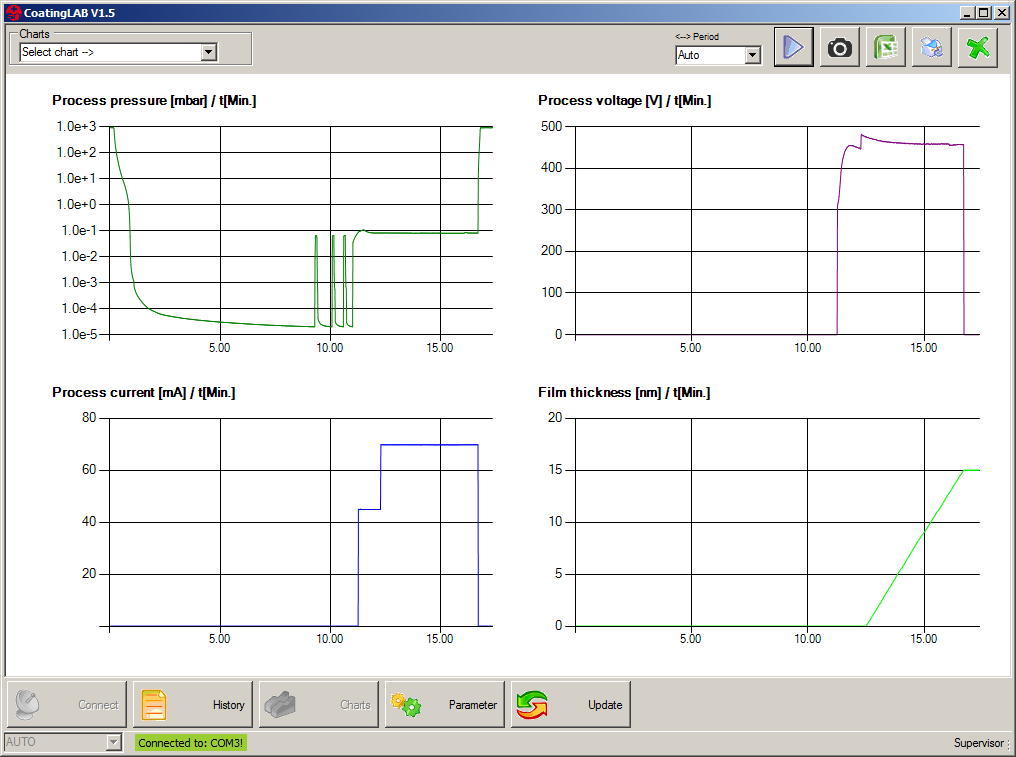Click the satellite dish Connect icon
The height and width of the screenshot is (757, 1016).
click(x=27, y=705)
